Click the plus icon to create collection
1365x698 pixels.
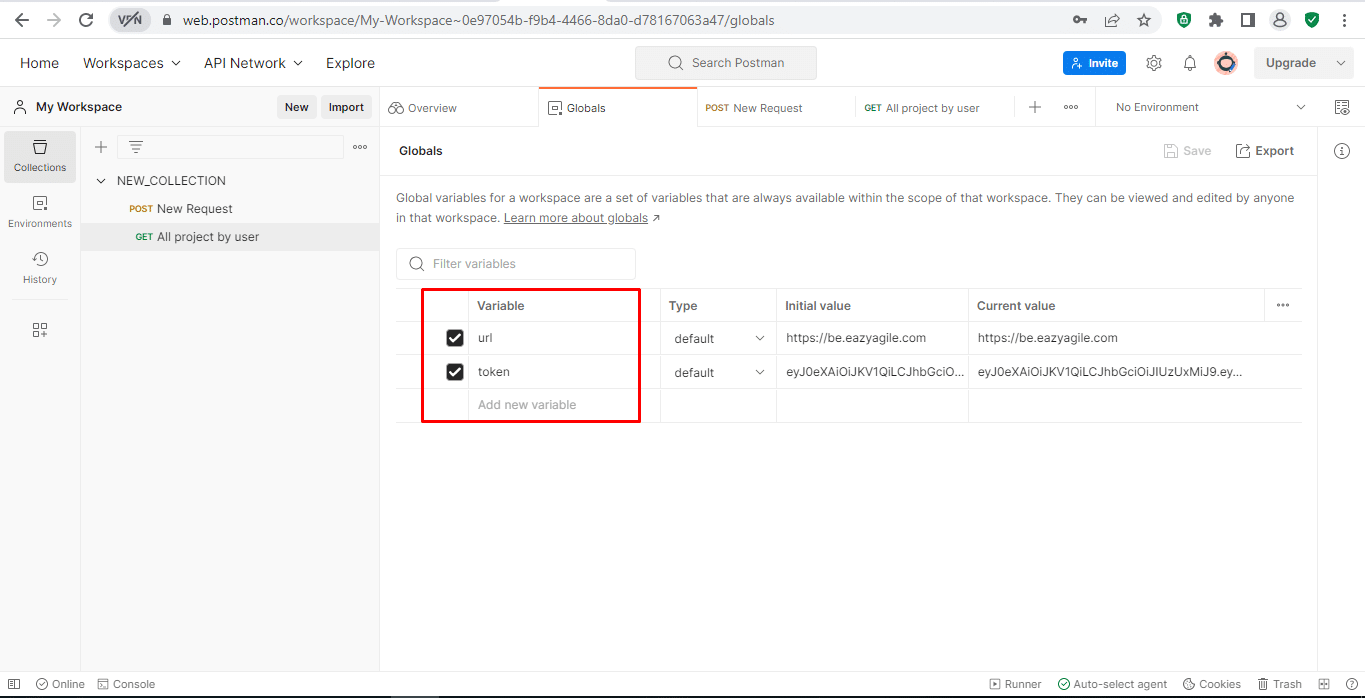pos(101,147)
